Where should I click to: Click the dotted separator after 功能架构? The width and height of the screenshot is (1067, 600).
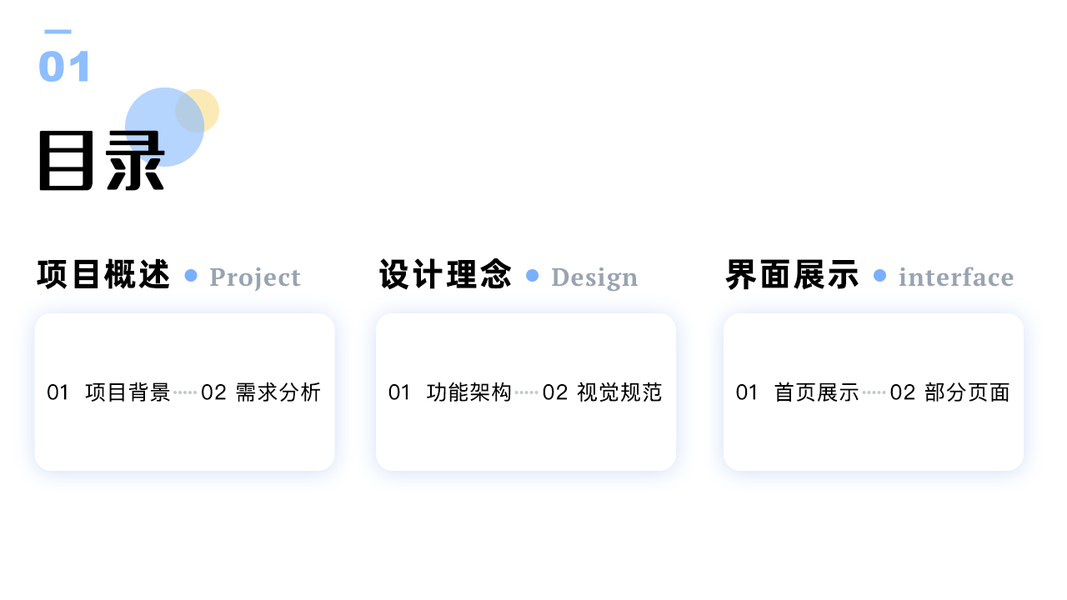coord(526,393)
